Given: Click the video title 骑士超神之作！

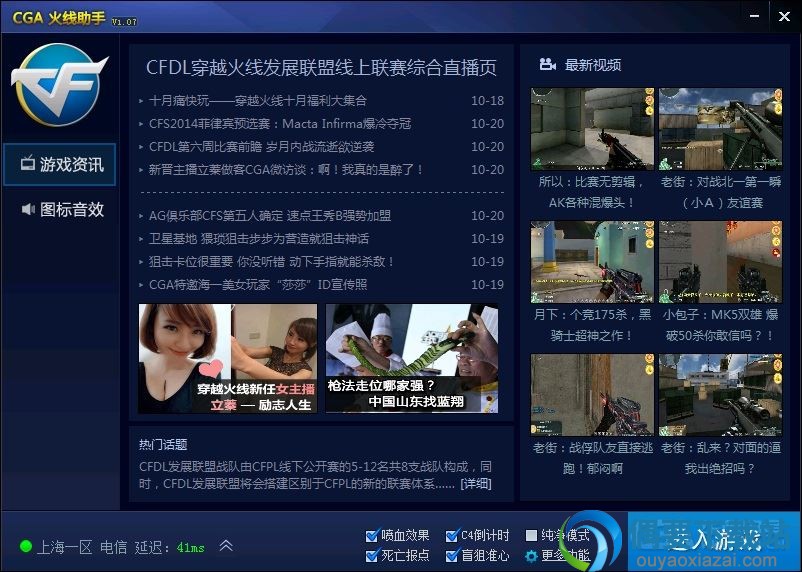Looking at the screenshot, I should coord(592,336).
